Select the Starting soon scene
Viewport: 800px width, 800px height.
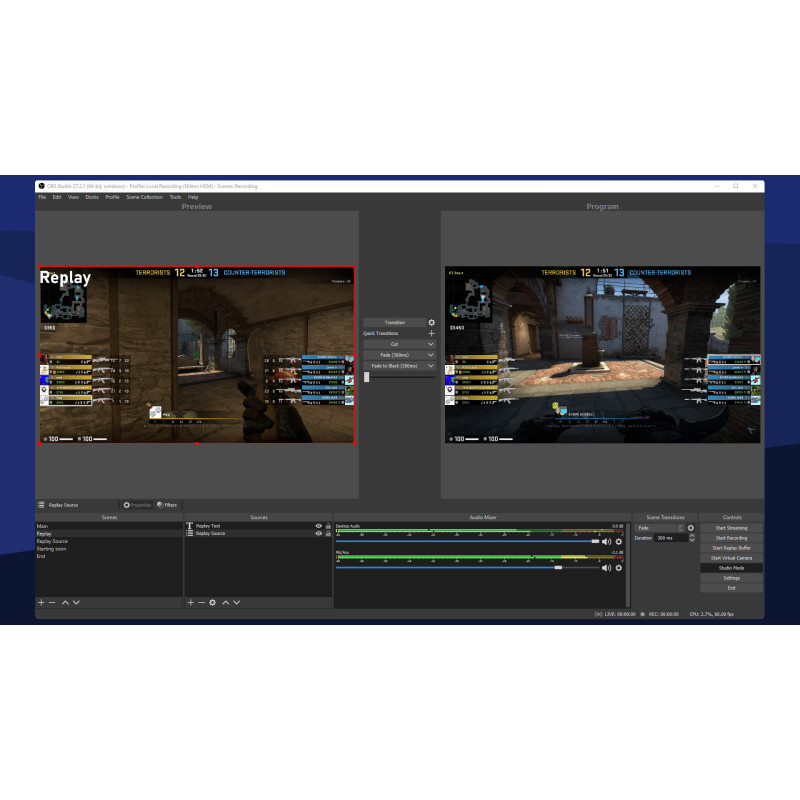click(58, 549)
